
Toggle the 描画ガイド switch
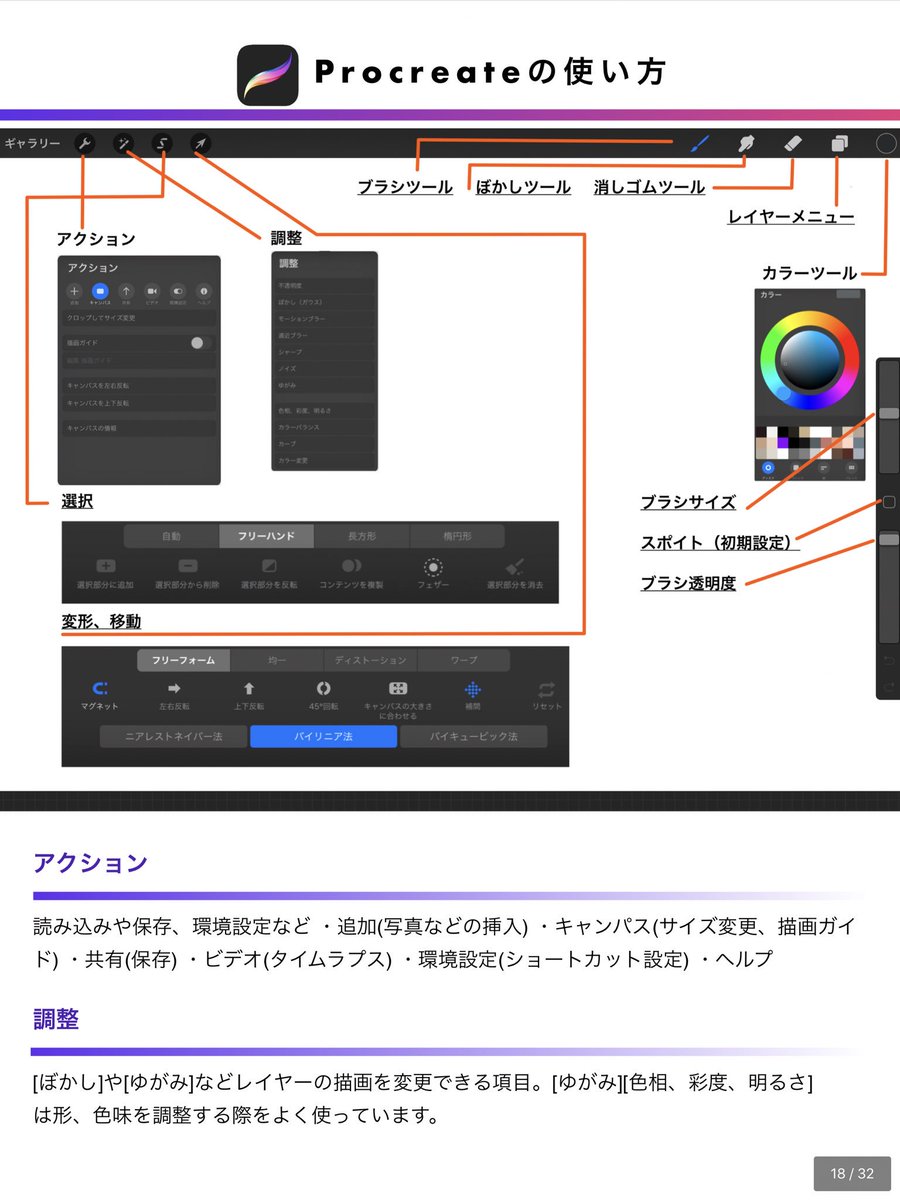[201, 342]
